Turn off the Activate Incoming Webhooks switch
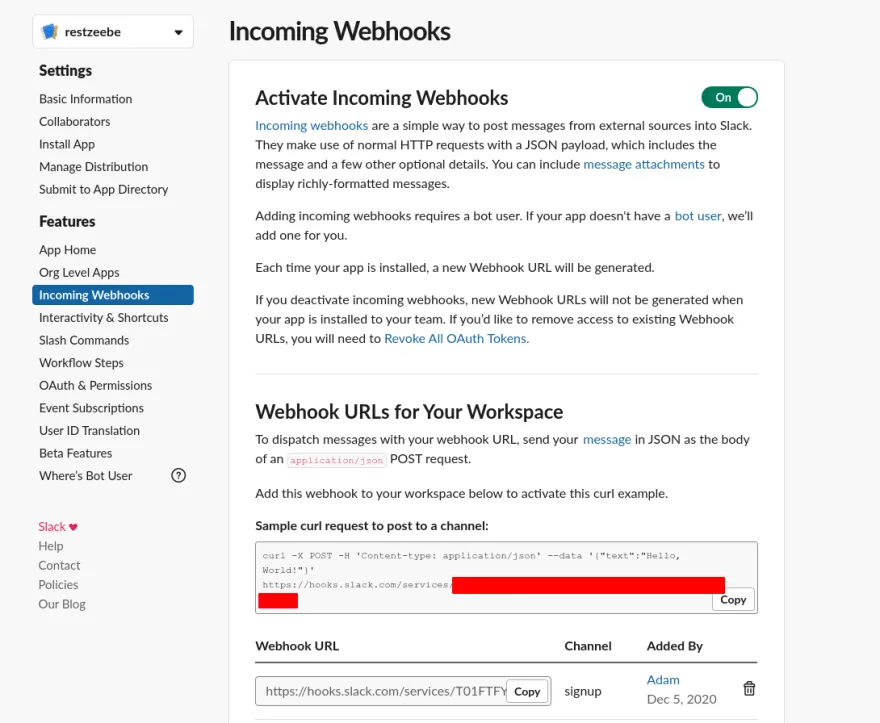Viewport: 880px width, 723px height. coord(729,97)
